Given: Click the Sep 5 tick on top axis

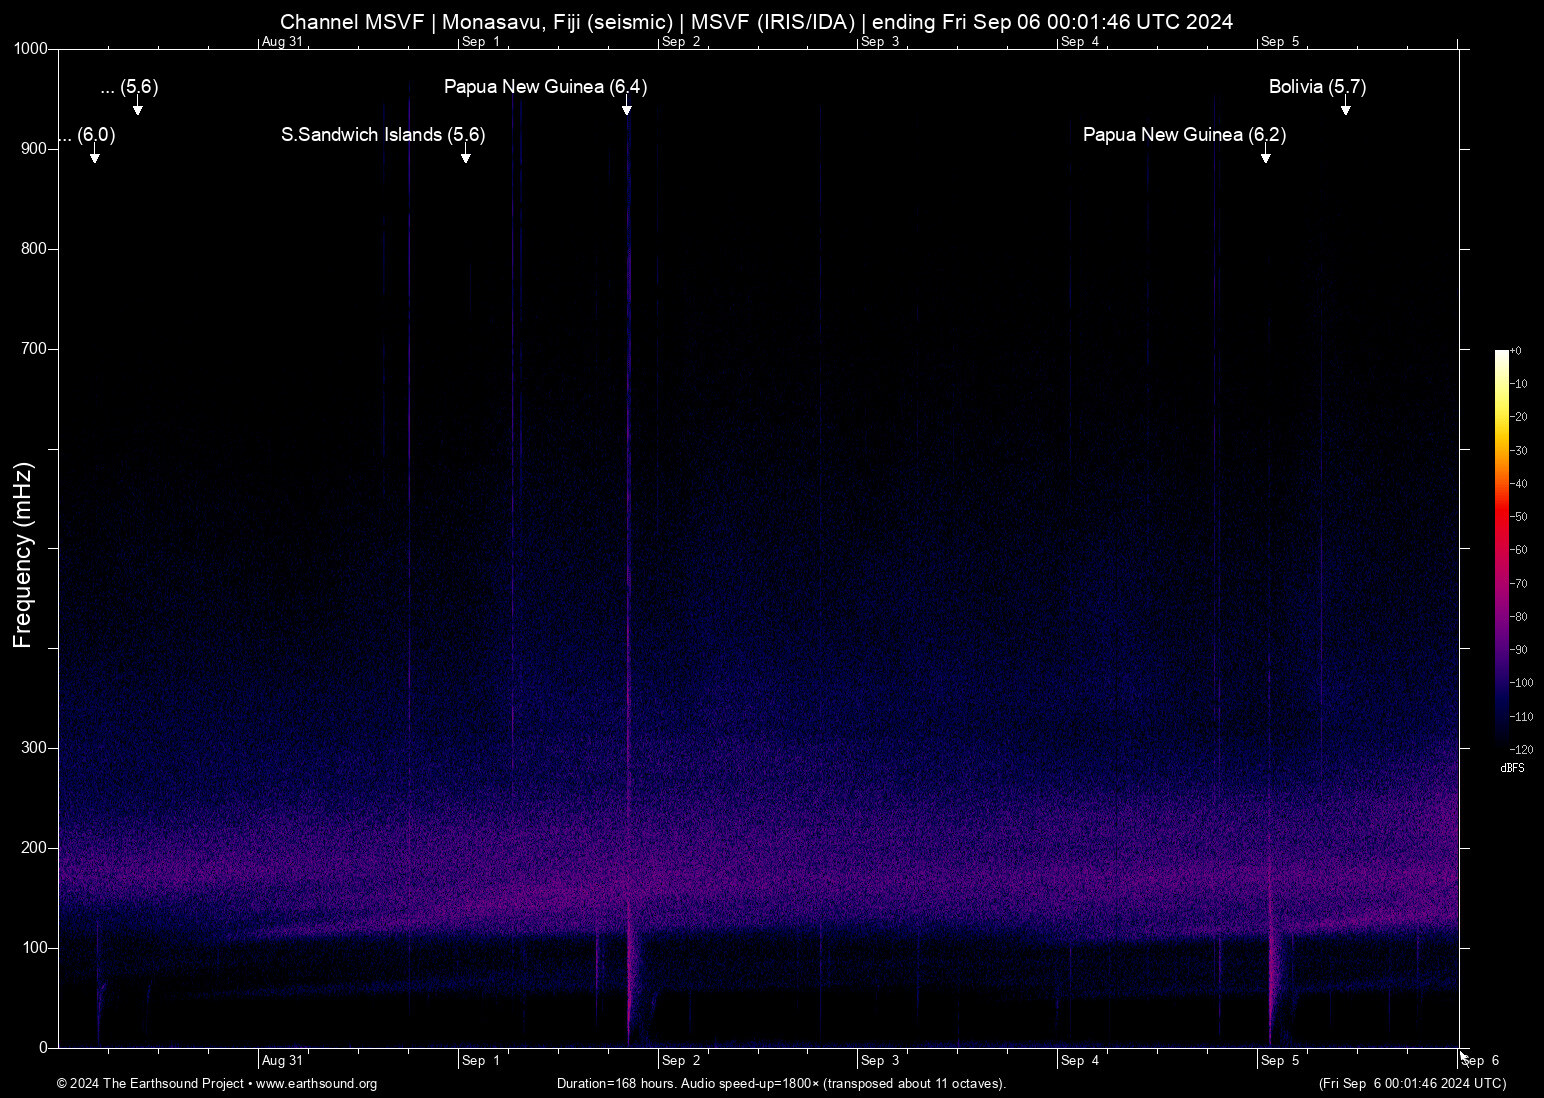Looking at the screenshot, I should point(1280,41).
